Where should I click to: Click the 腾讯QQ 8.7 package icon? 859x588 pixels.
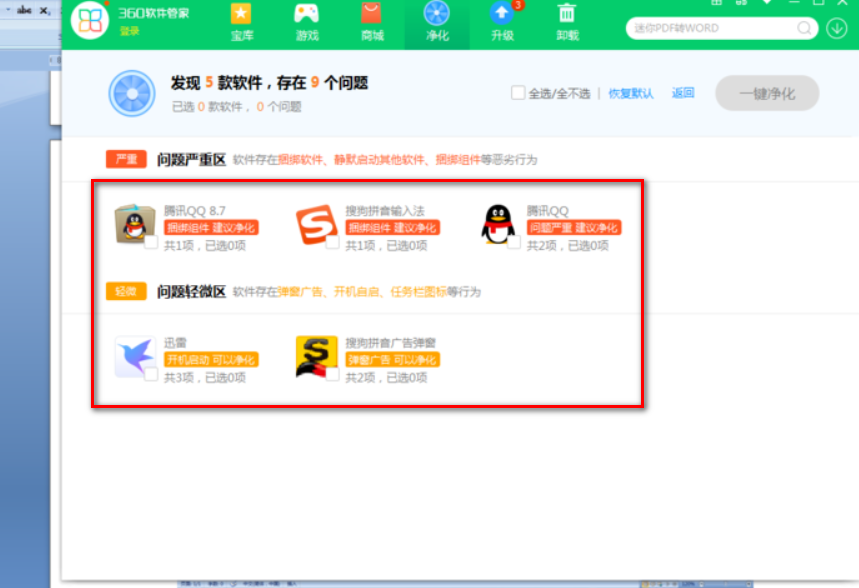click(x=135, y=224)
